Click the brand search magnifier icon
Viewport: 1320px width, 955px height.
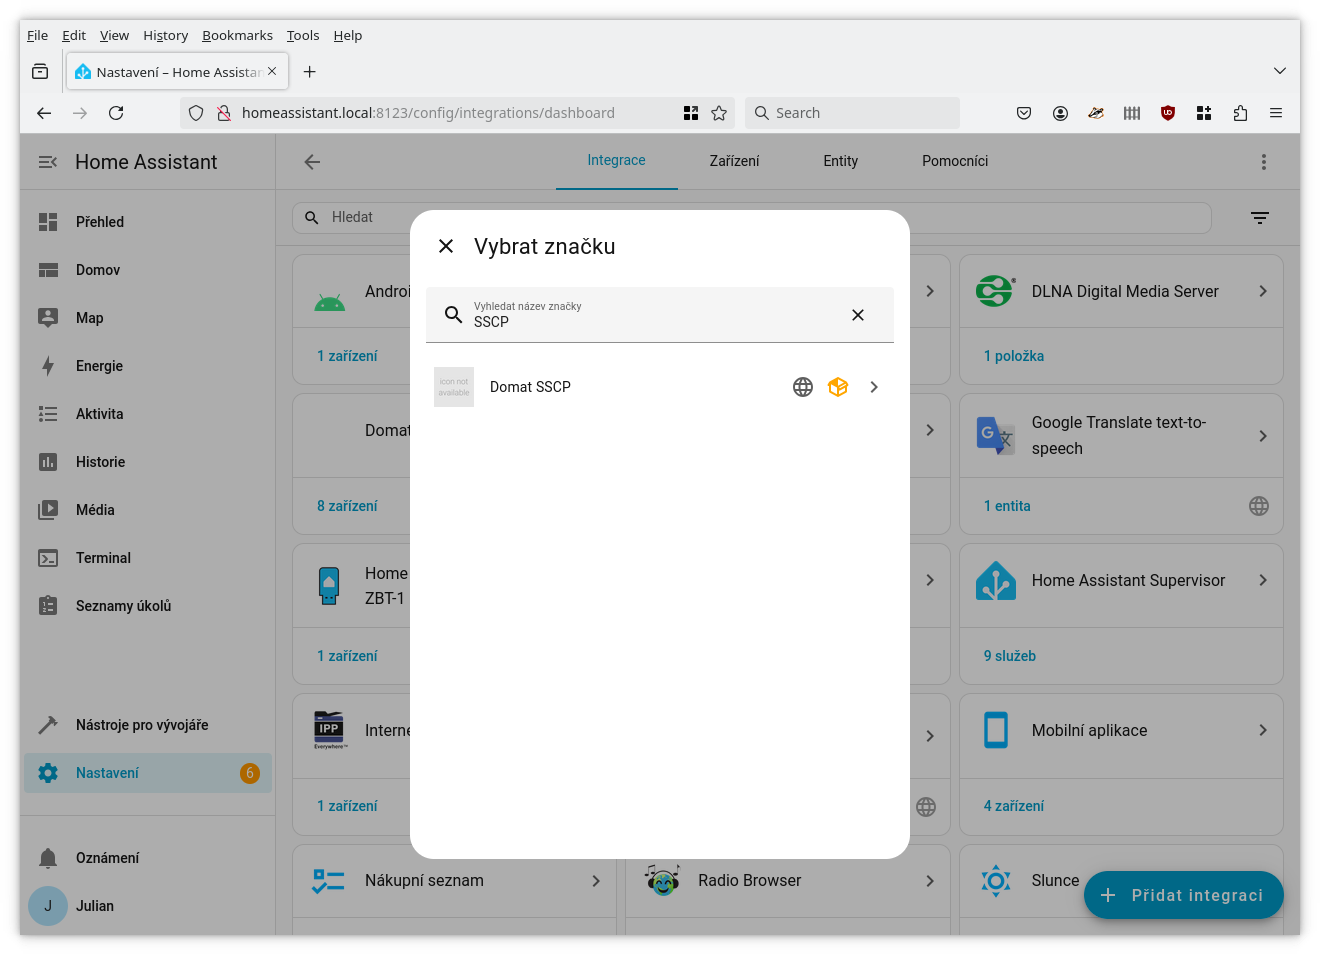point(453,315)
